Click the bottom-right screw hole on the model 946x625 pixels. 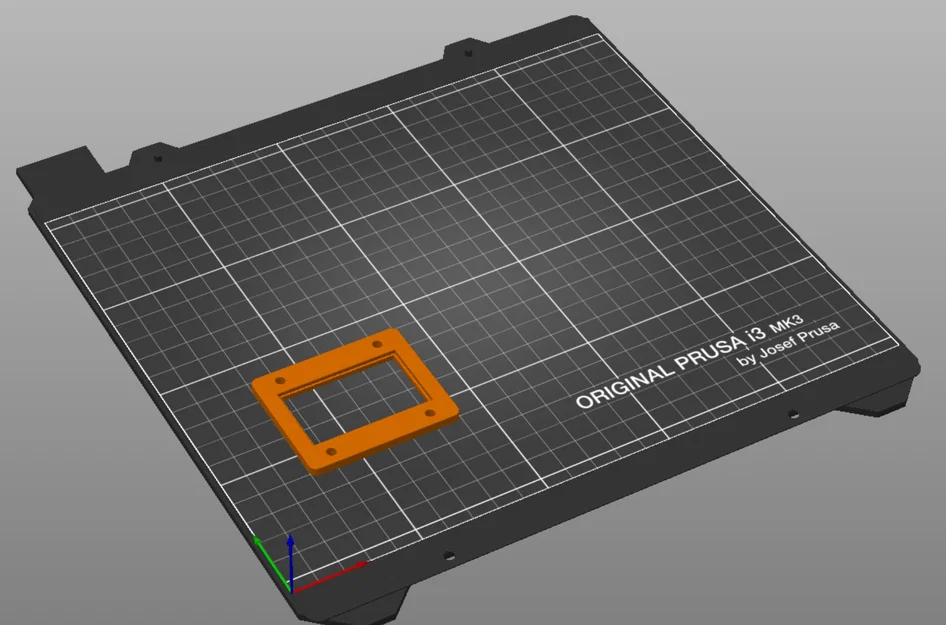coord(429,412)
